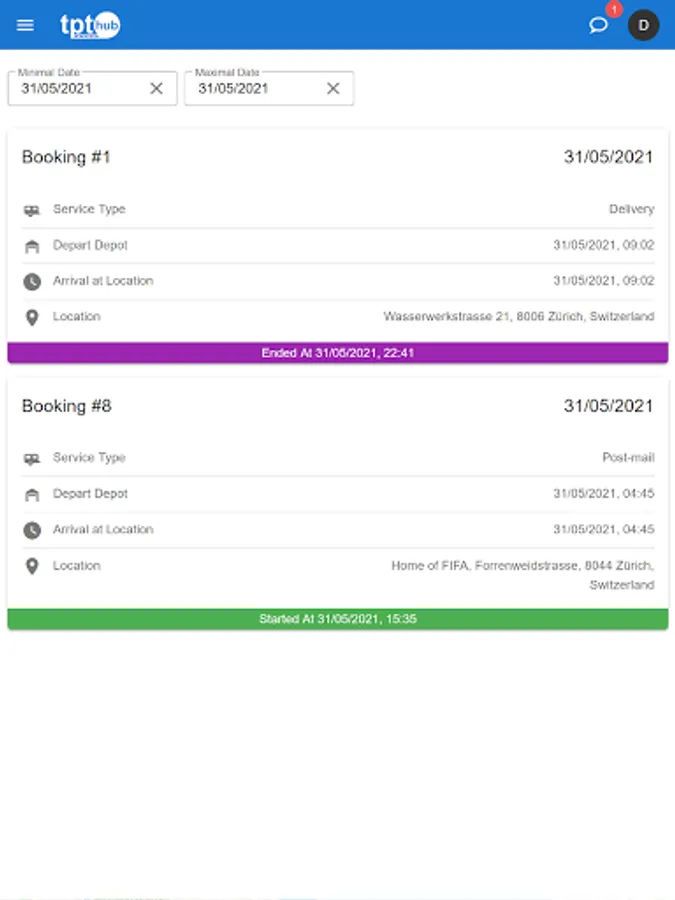Screen dimensions: 675x900
Task: Click the purple Ended At status bar
Action: click(338, 353)
